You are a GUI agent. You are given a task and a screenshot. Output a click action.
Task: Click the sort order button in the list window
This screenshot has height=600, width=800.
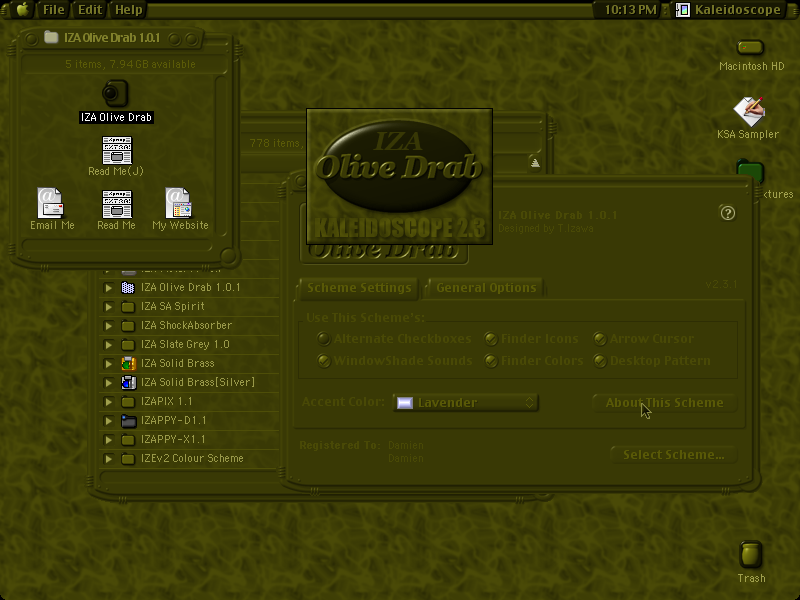[x=535, y=163]
